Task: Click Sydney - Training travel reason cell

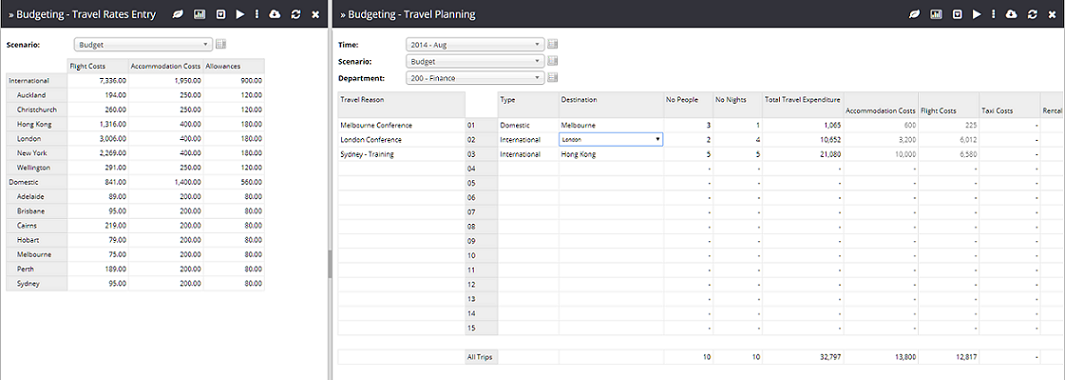Action: (x=401, y=154)
